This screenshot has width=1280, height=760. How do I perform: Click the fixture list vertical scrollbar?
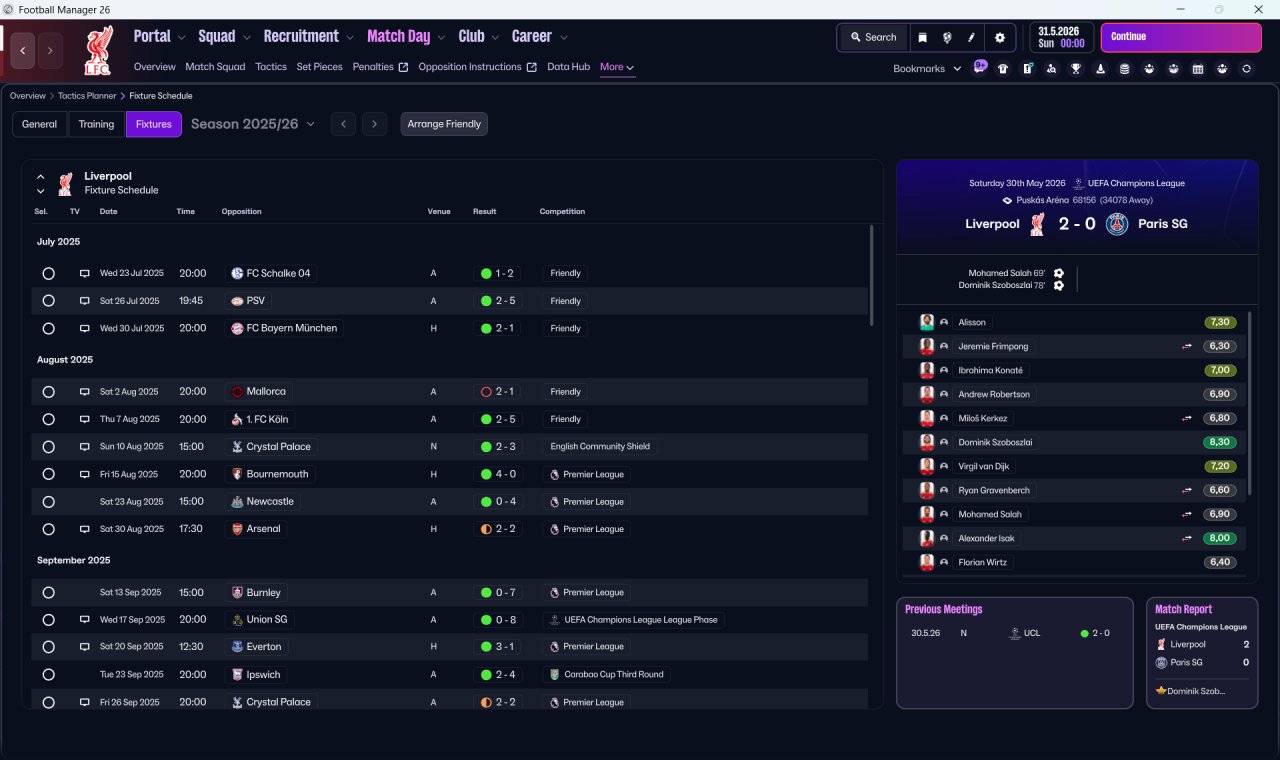pos(870,275)
